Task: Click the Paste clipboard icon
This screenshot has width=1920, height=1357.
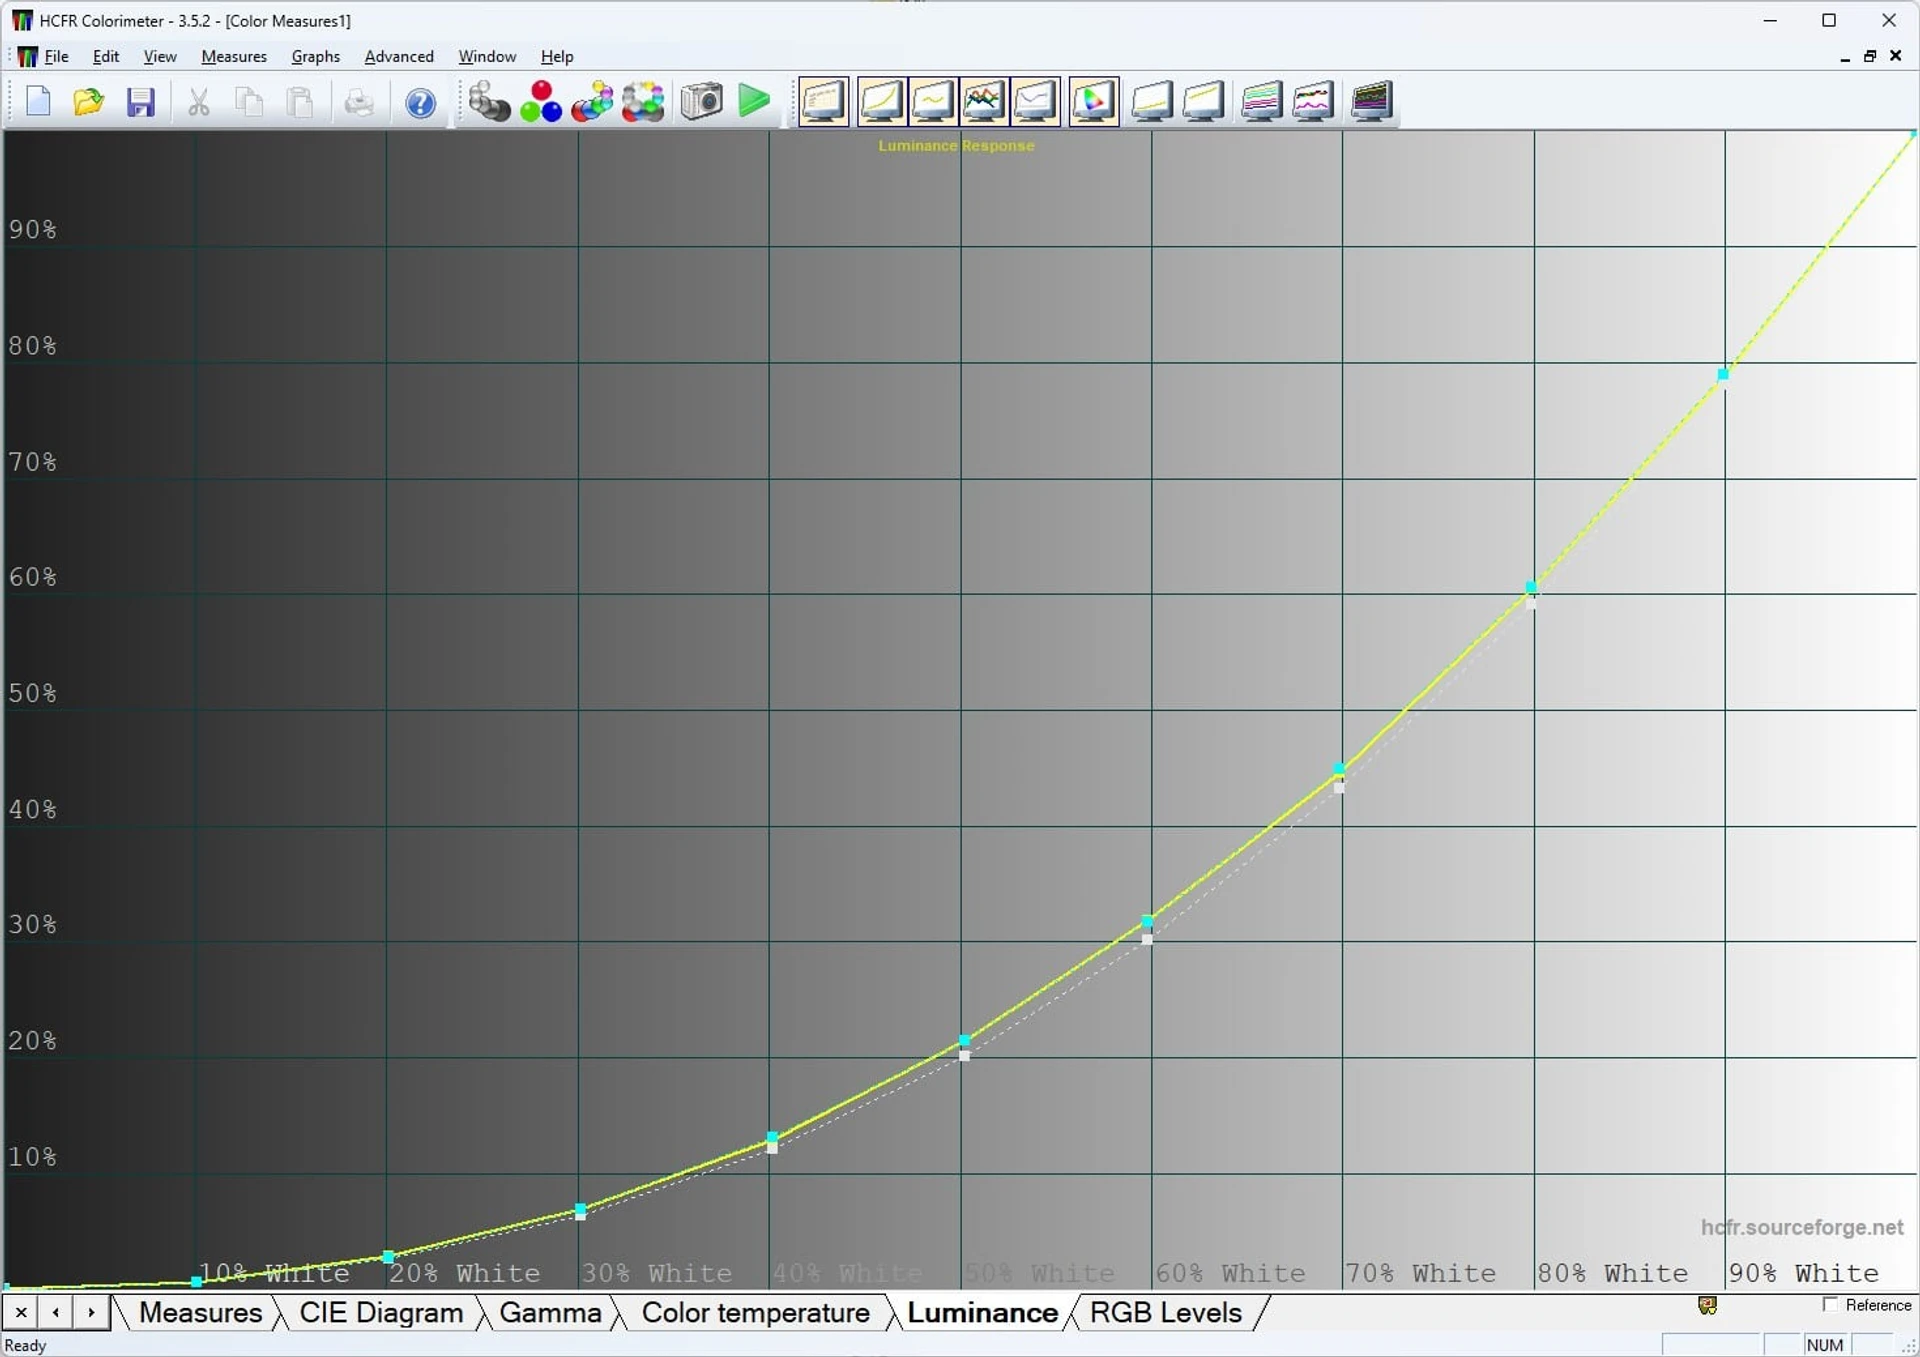Action: (x=300, y=102)
